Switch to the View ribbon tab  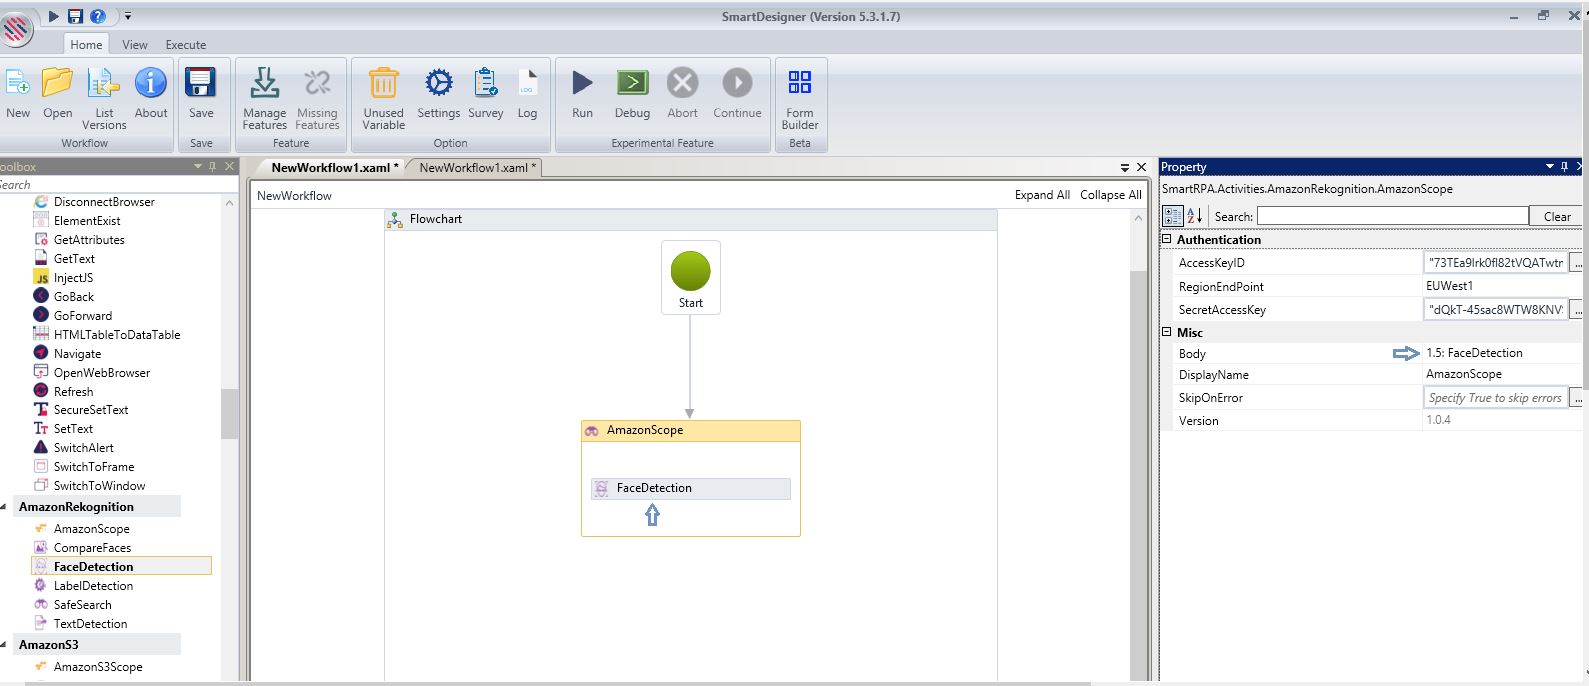pos(135,45)
